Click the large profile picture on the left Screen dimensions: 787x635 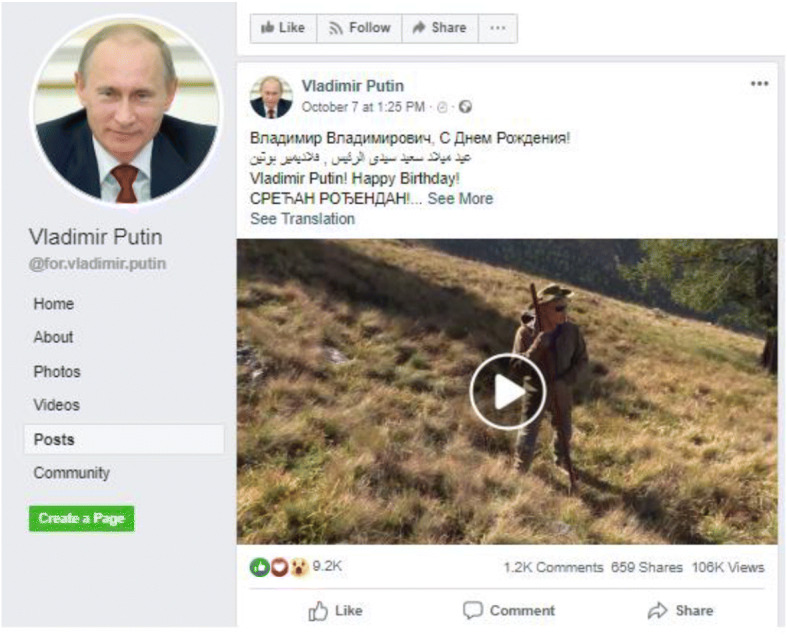(x=124, y=109)
